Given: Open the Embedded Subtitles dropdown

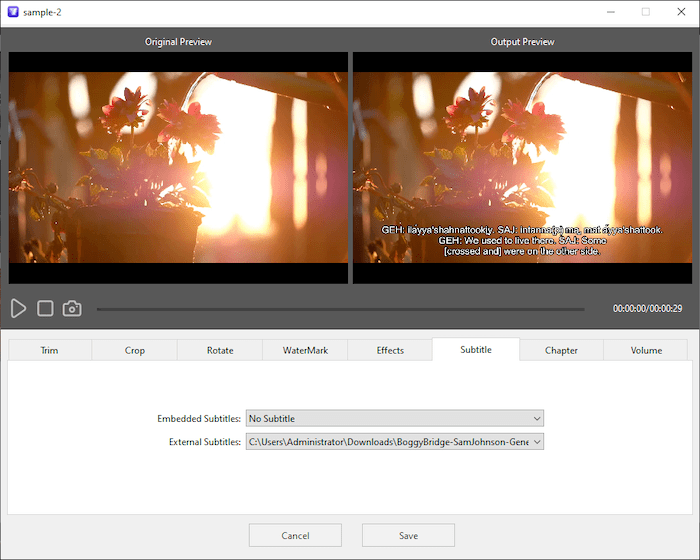Looking at the screenshot, I should tap(394, 418).
